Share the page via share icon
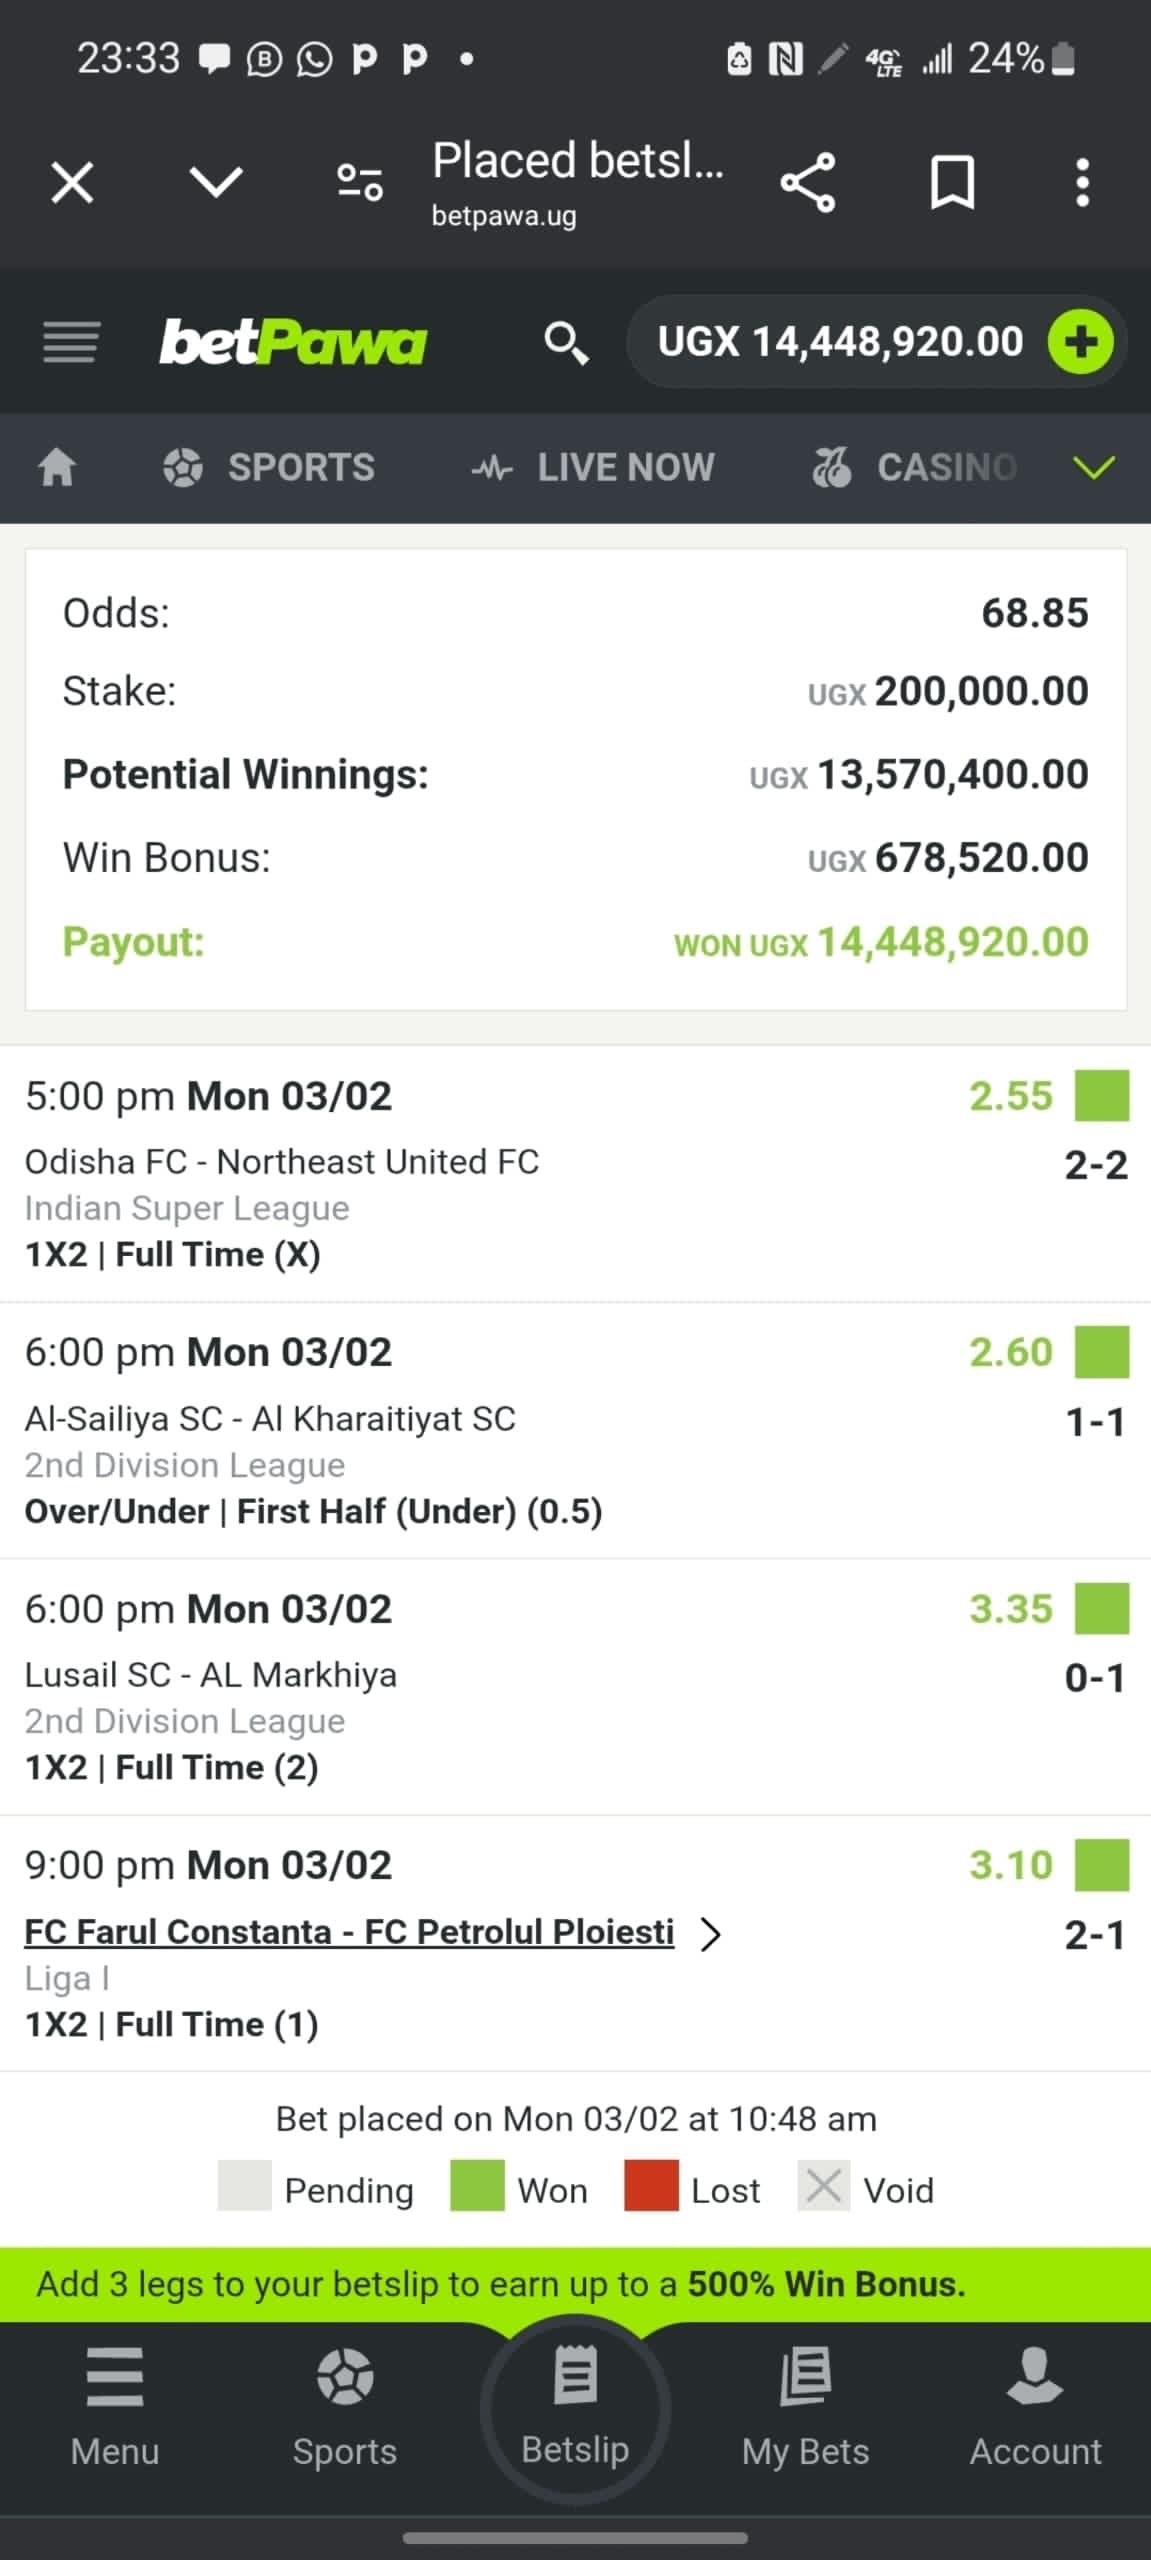 coord(807,183)
